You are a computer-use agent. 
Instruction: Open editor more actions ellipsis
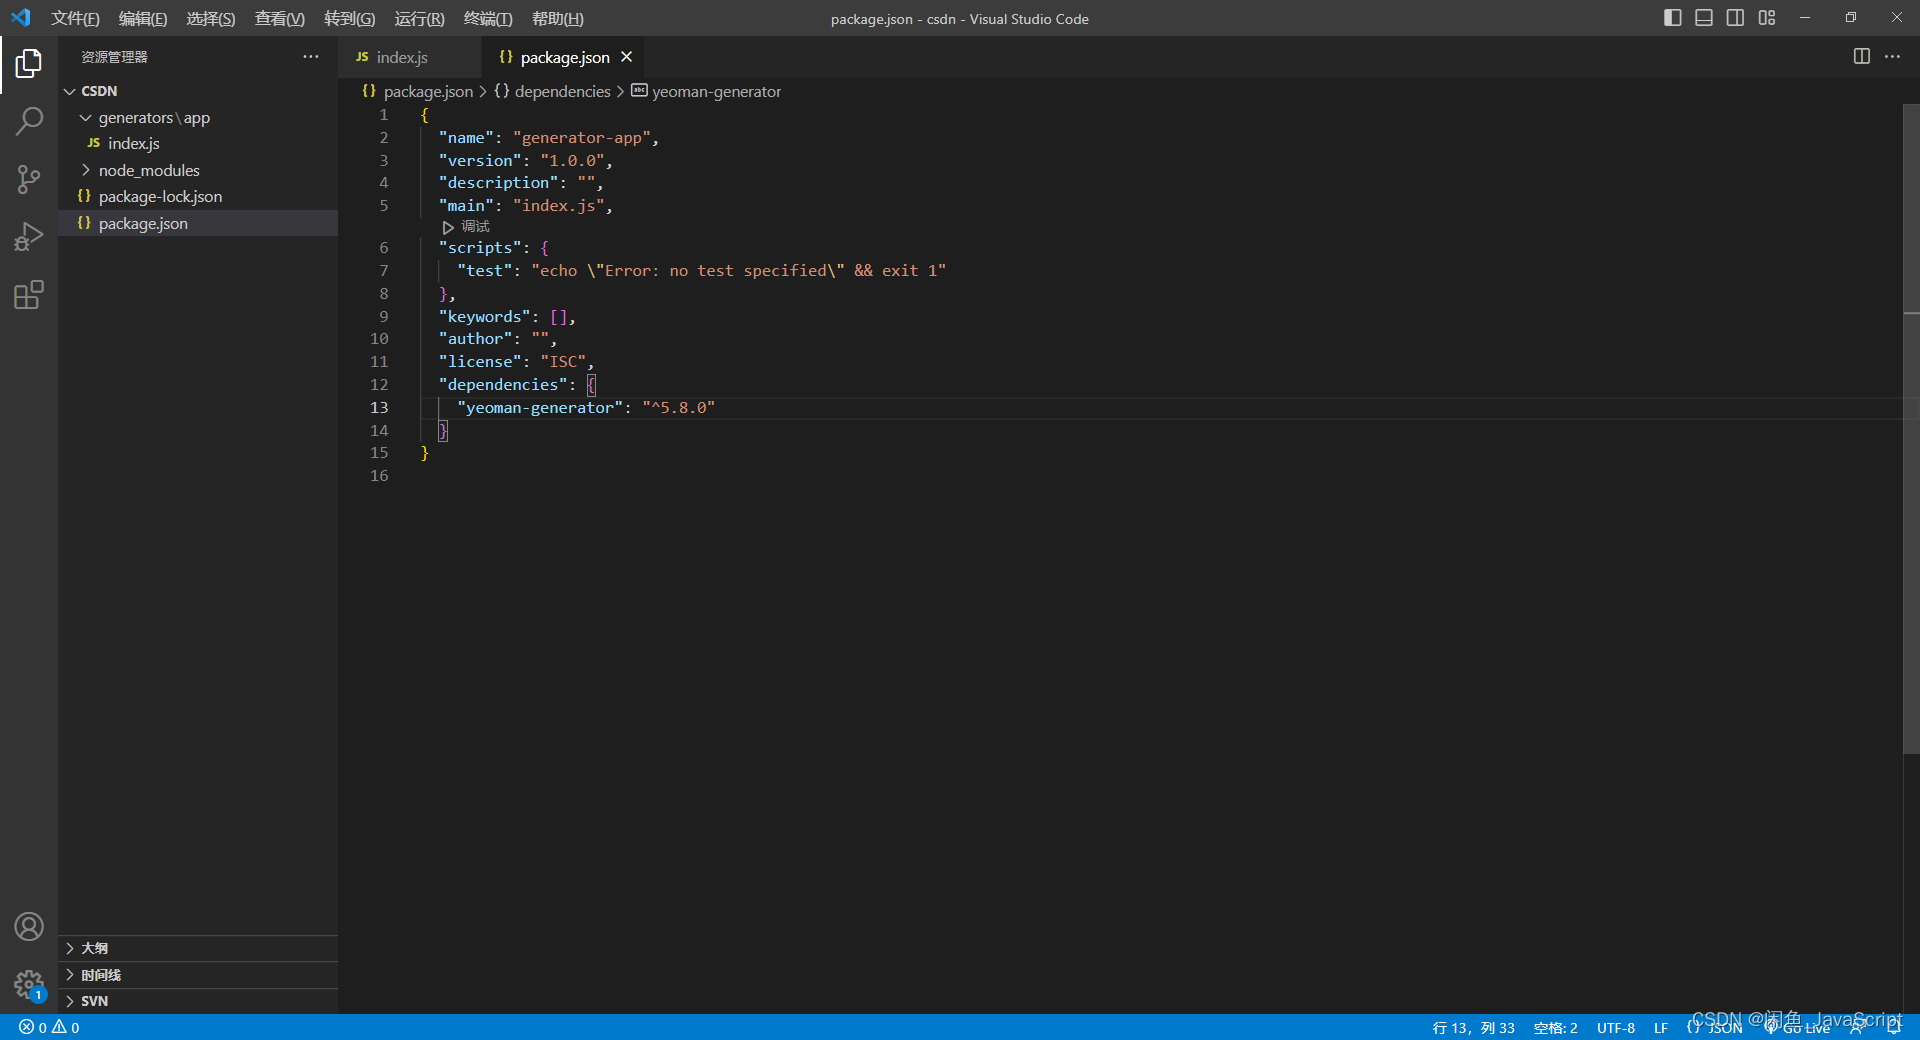coord(1892,57)
